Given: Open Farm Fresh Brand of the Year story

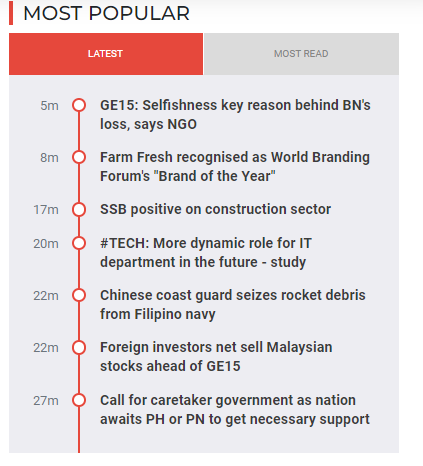Looking at the screenshot, I should (235, 167).
